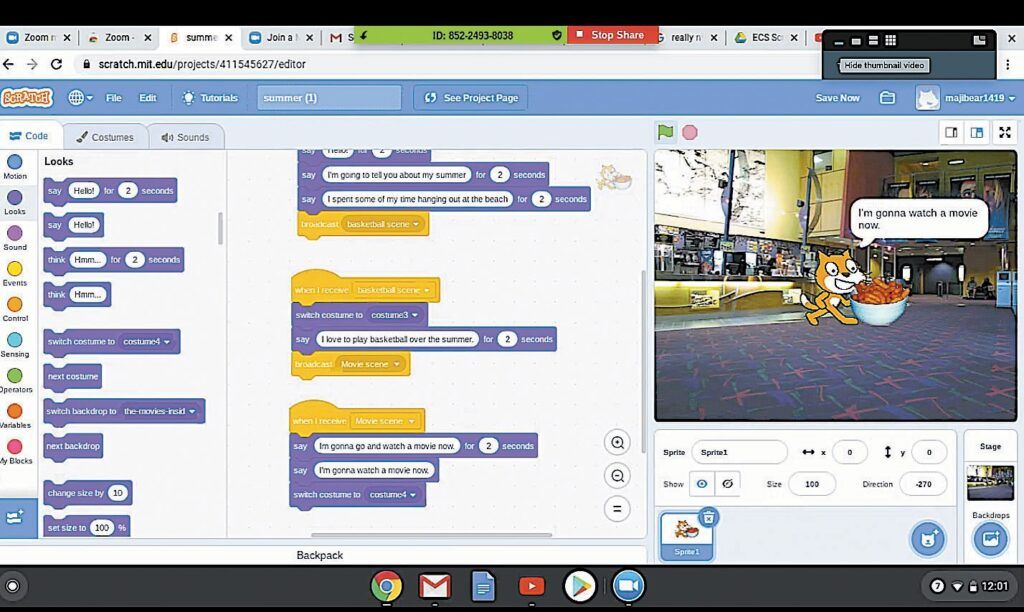Viewport: 1024px width, 612px height.
Task: Show the sprite with eye icon
Action: click(702, 484)
